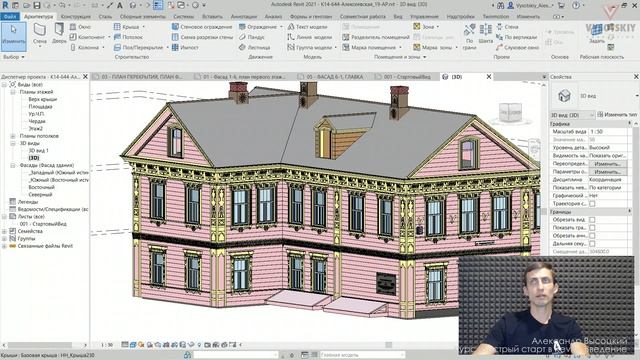The width and height of the screenshot is (640, 360).
Task: Close the (3D) view tab
Action: [x=489, y=77]
